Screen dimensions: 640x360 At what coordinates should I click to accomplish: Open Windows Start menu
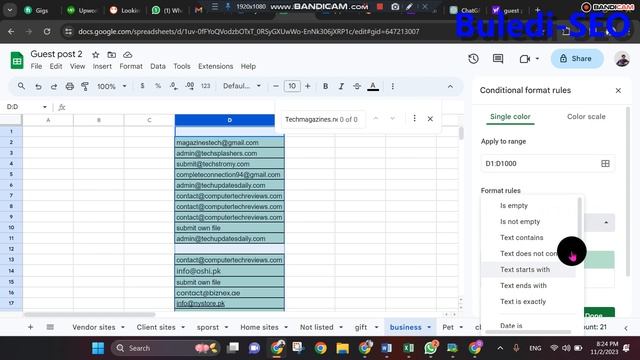(98, 348)
